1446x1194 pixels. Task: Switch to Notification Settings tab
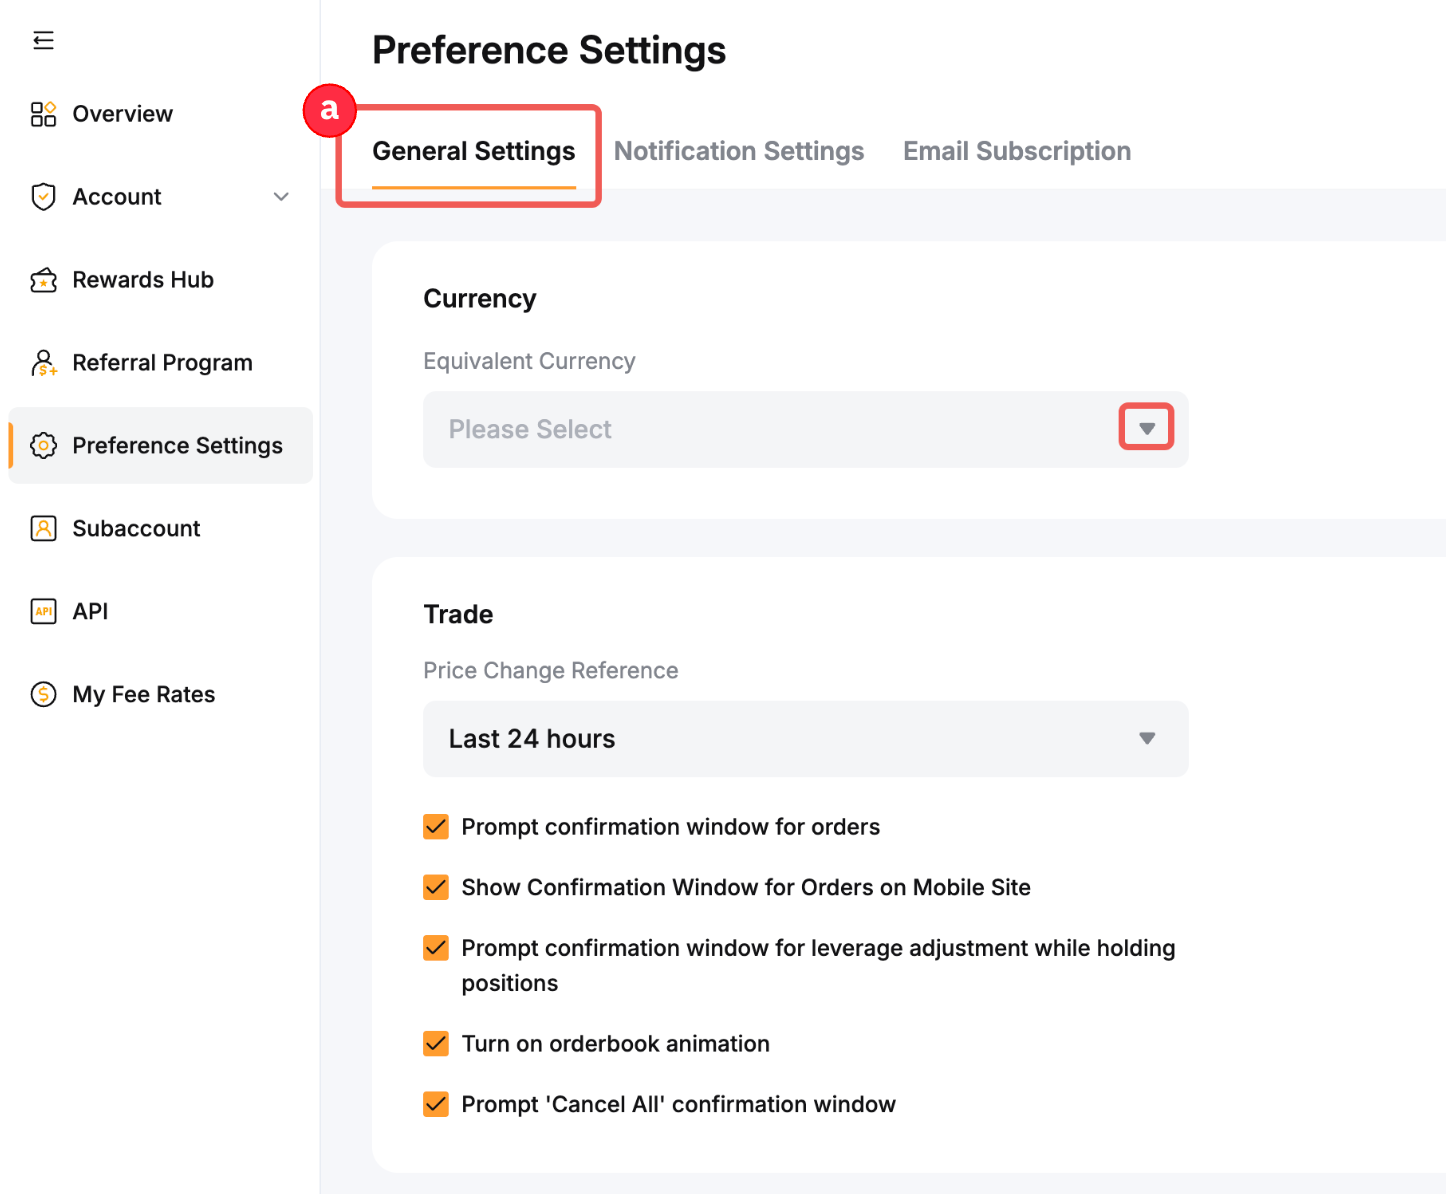[x=738, y=151]
